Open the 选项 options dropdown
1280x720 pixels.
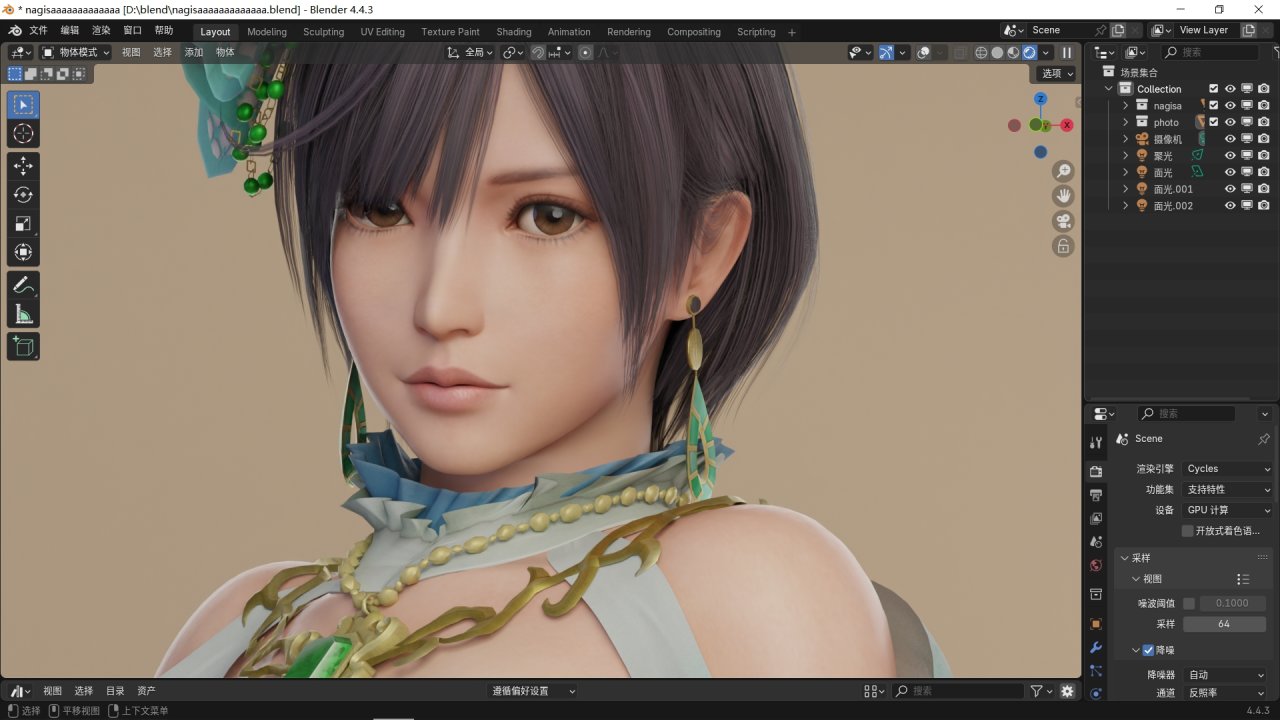(1057, 73)
